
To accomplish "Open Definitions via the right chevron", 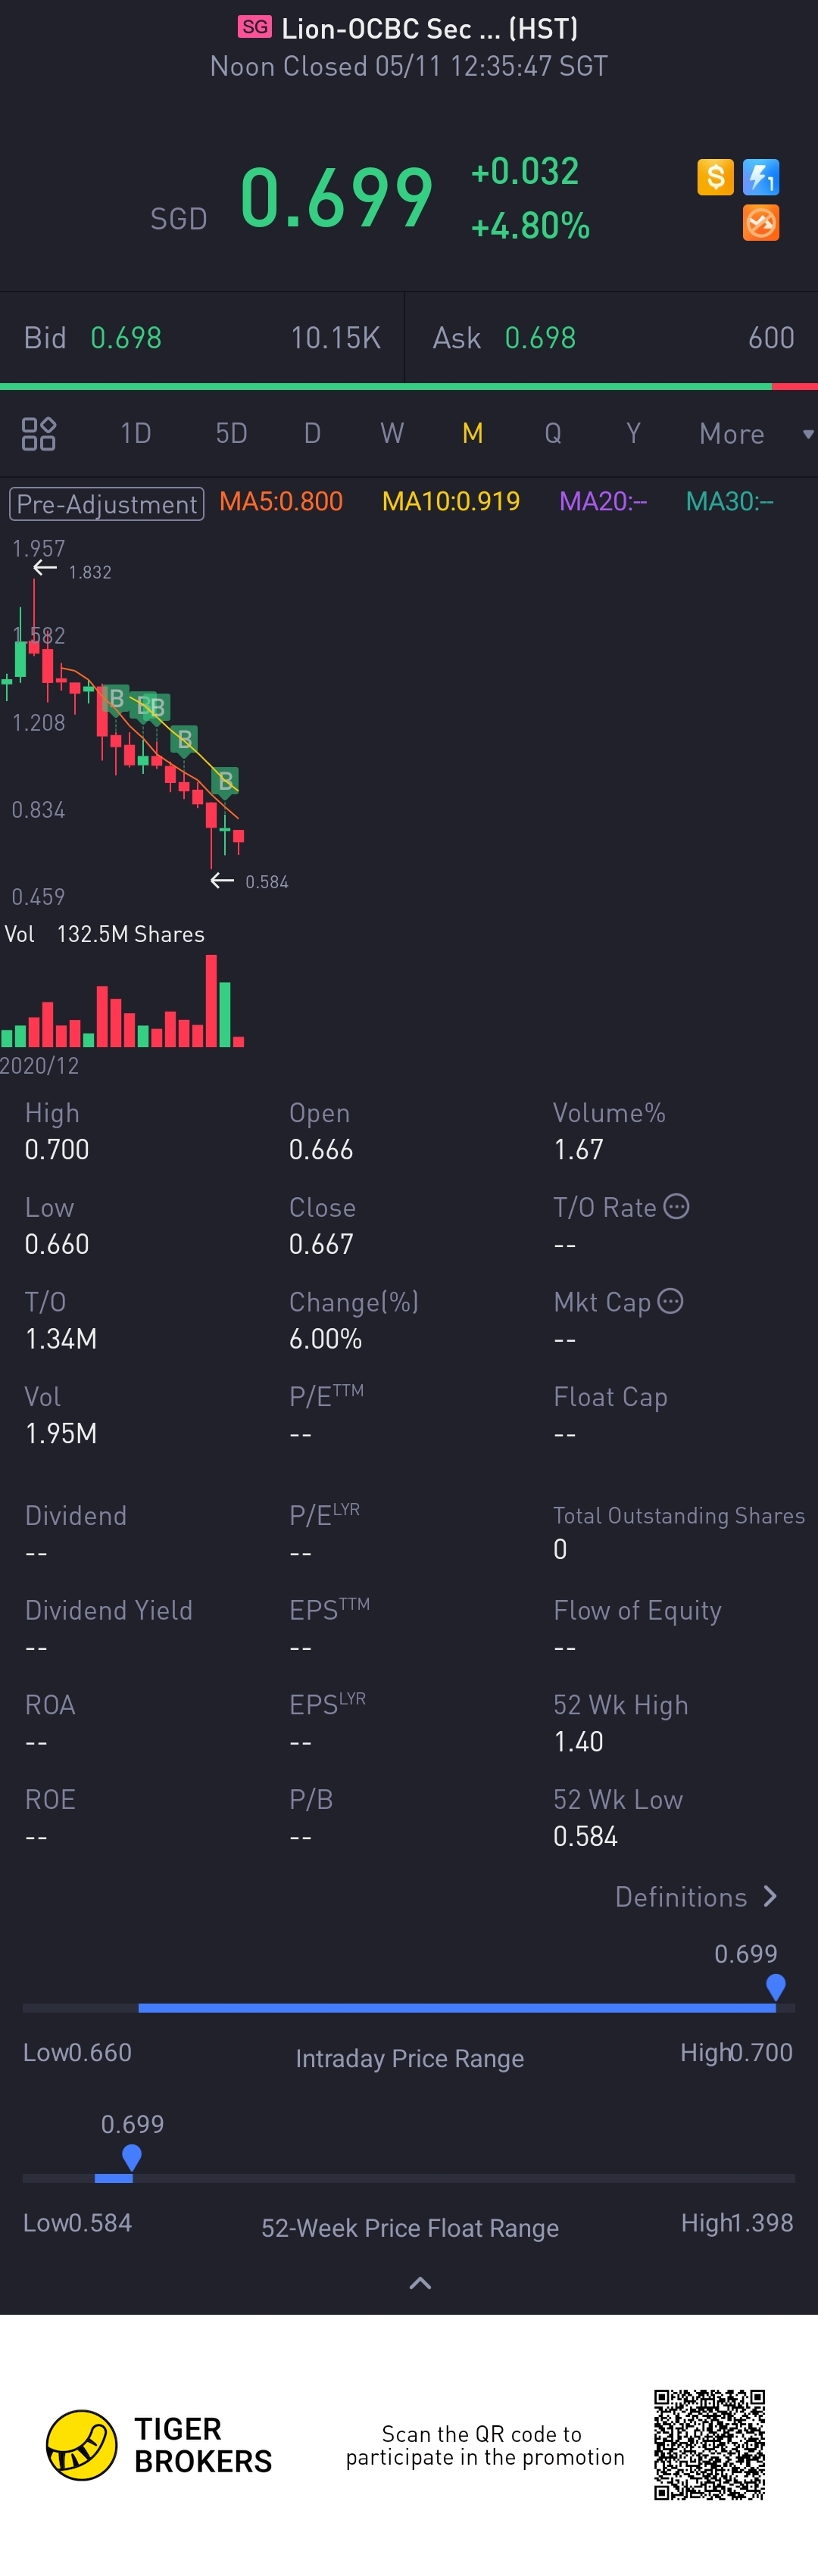I will coord(769,1896).
